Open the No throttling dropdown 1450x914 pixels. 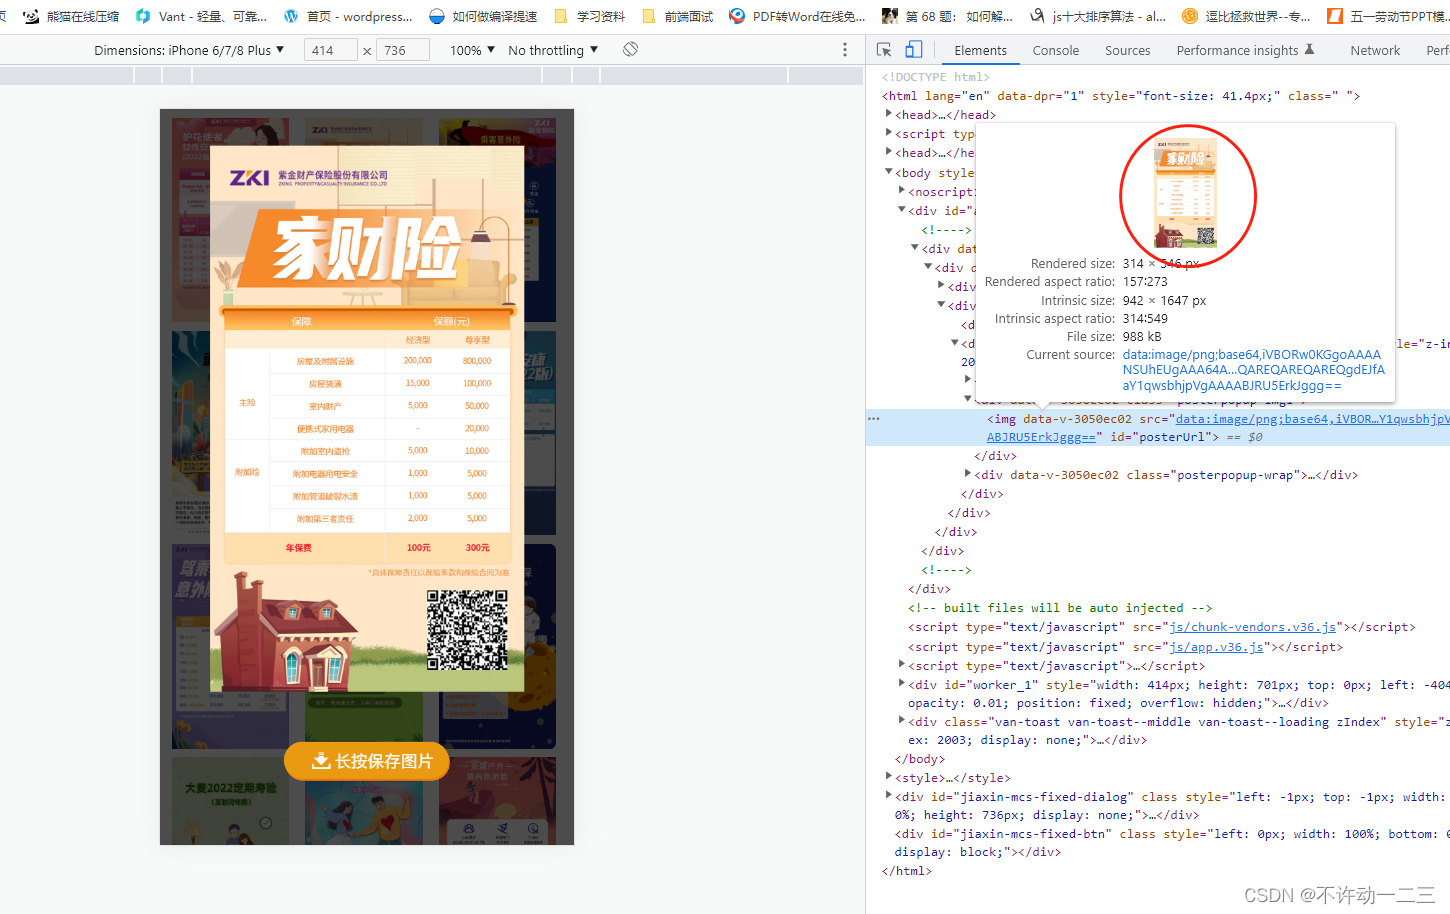553,50
